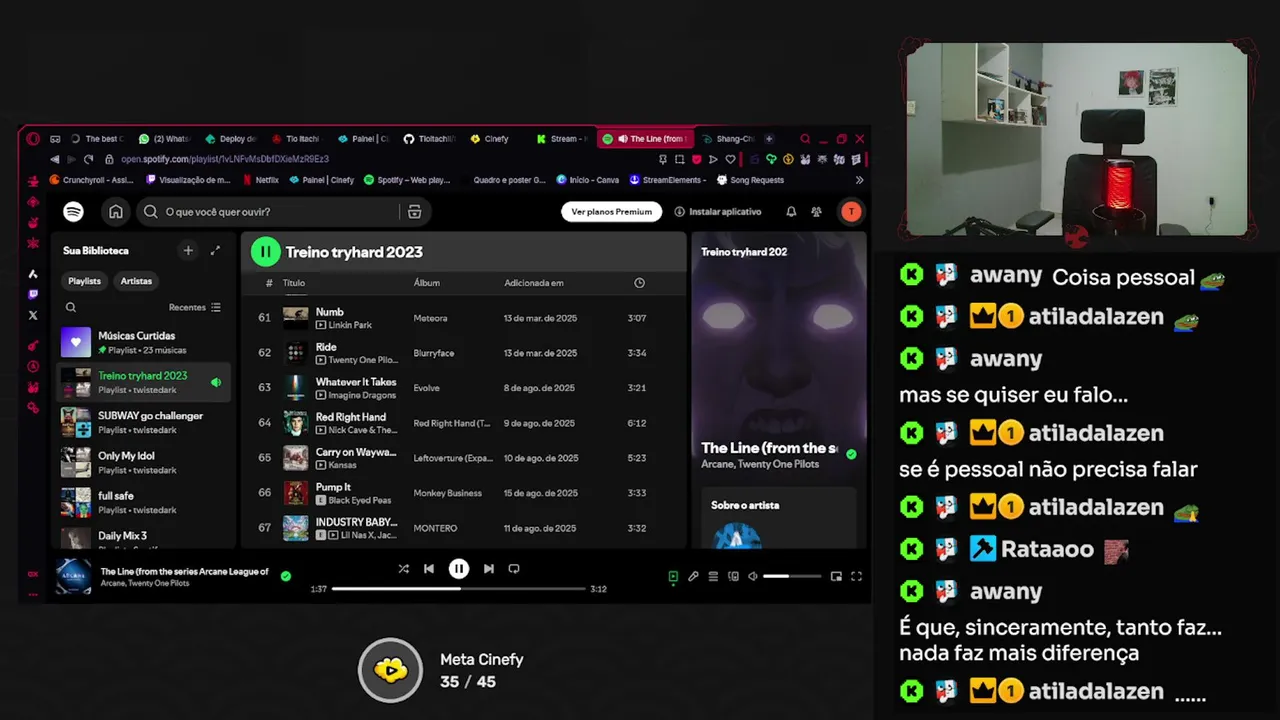Skip to the previous track
1280x720 pixels.
429,569
